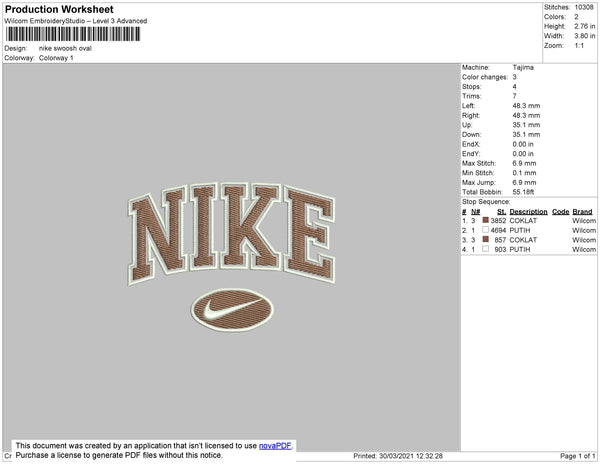
Task: Select the Machine value Tajima
Action: click(x=523, y=67)
